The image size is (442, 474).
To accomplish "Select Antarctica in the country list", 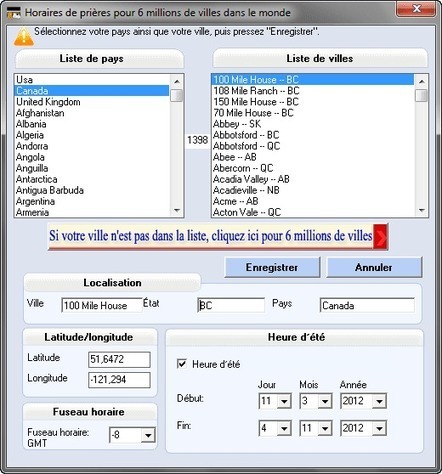I will (x=92, y=179).
